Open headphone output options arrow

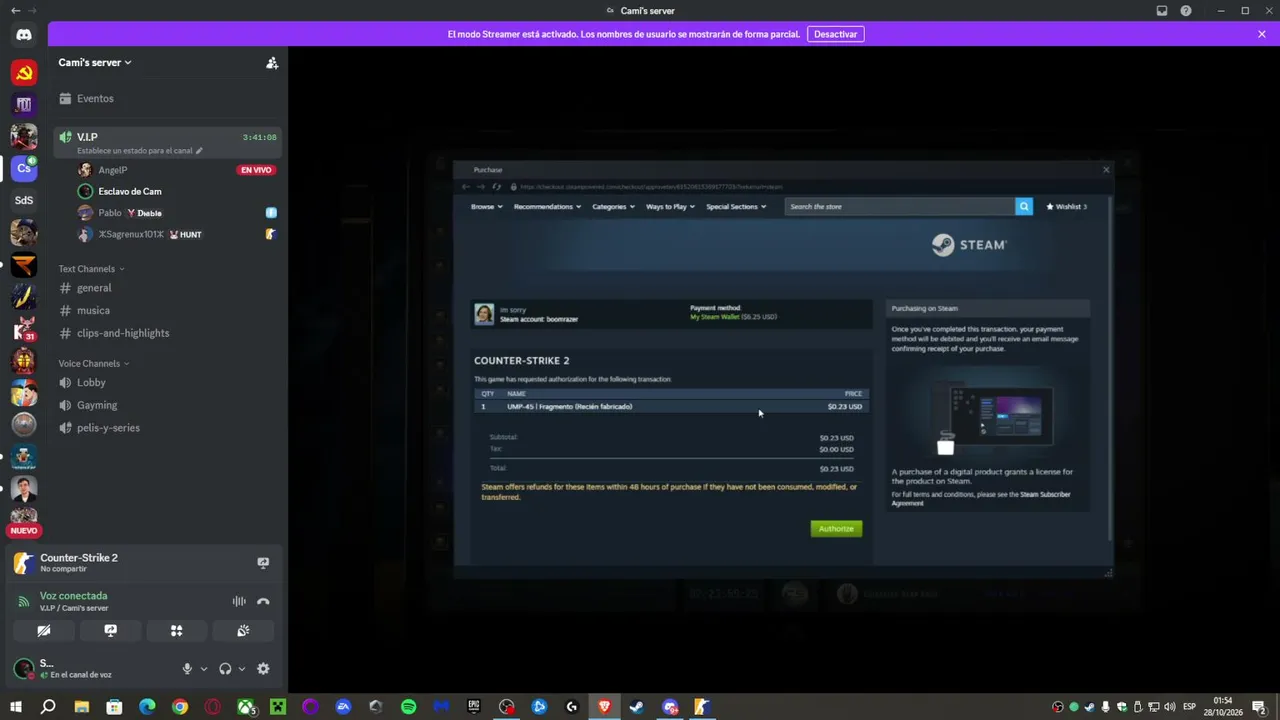tap(242, 669)
